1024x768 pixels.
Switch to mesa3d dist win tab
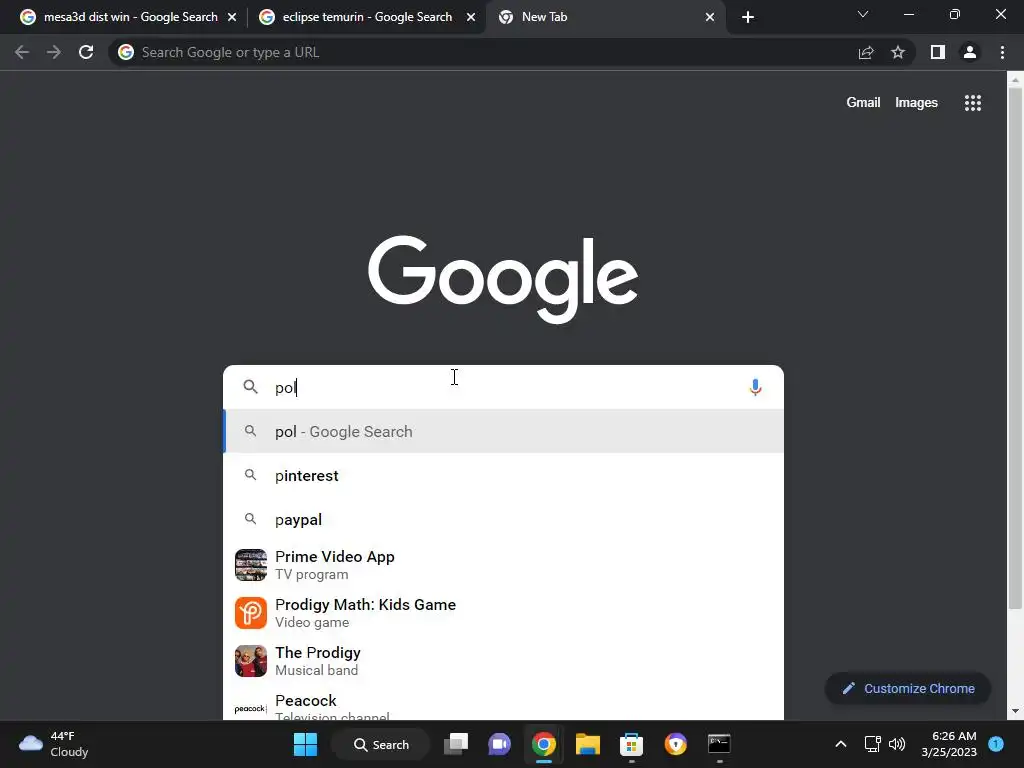point(129,17)
